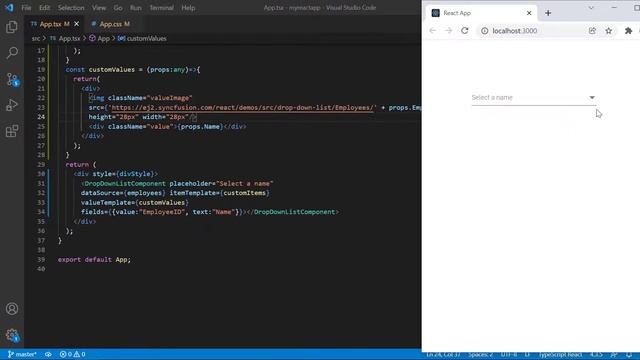The image size is (640, 360).
Task: Bookmark this page with the star icon
Action: pos(609,31)
